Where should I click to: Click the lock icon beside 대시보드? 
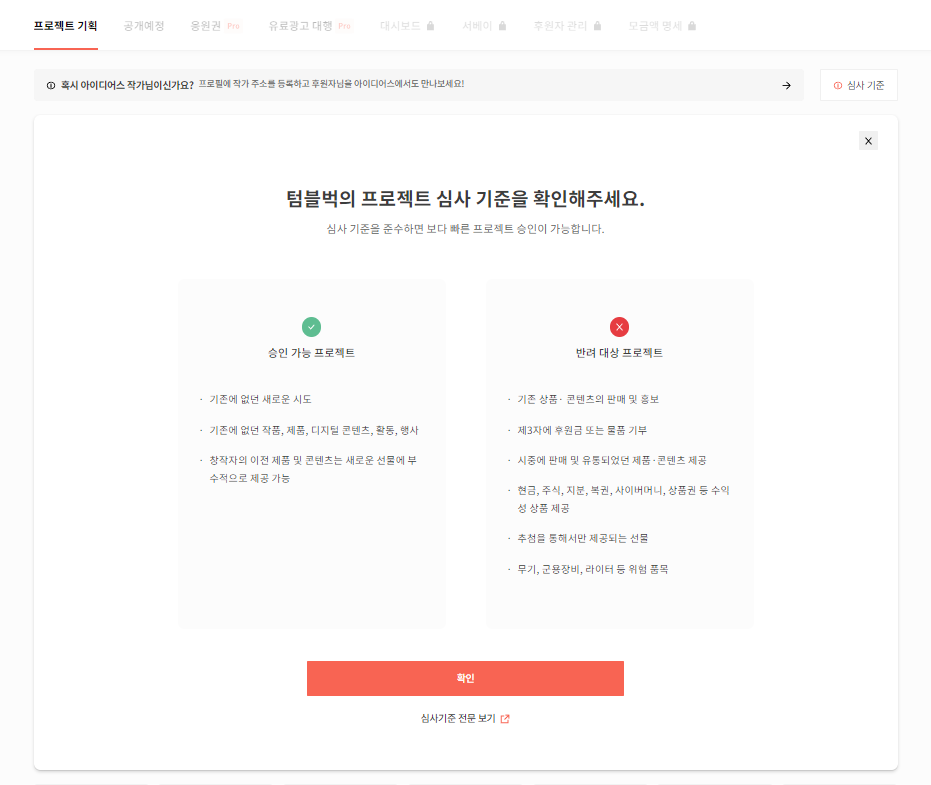(x=430, y=26)
